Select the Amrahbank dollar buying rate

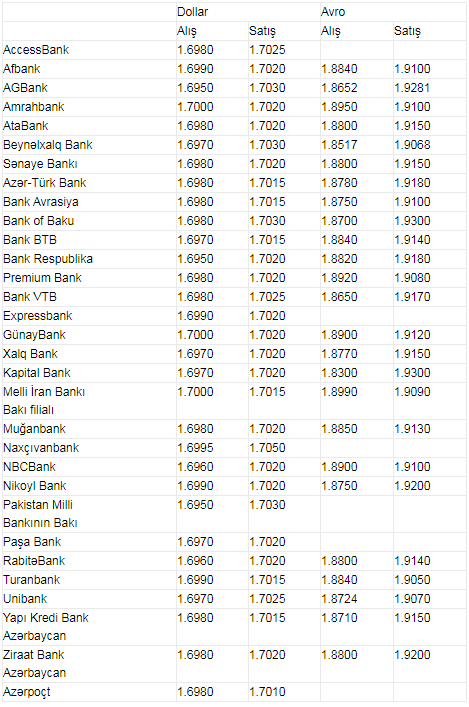[195, 106]
